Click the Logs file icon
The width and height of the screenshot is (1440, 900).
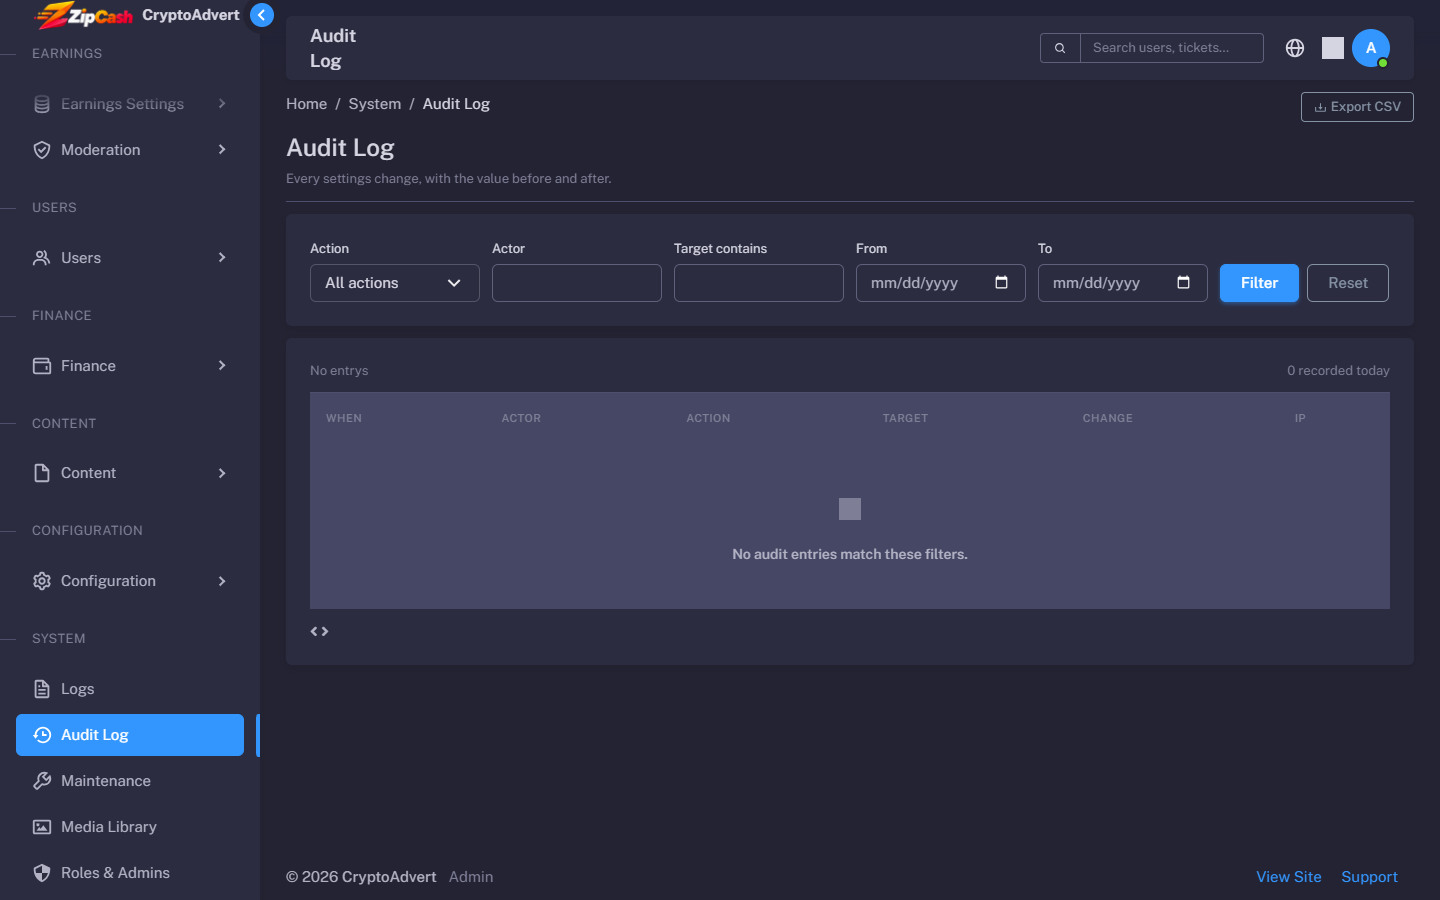(42, 689)
